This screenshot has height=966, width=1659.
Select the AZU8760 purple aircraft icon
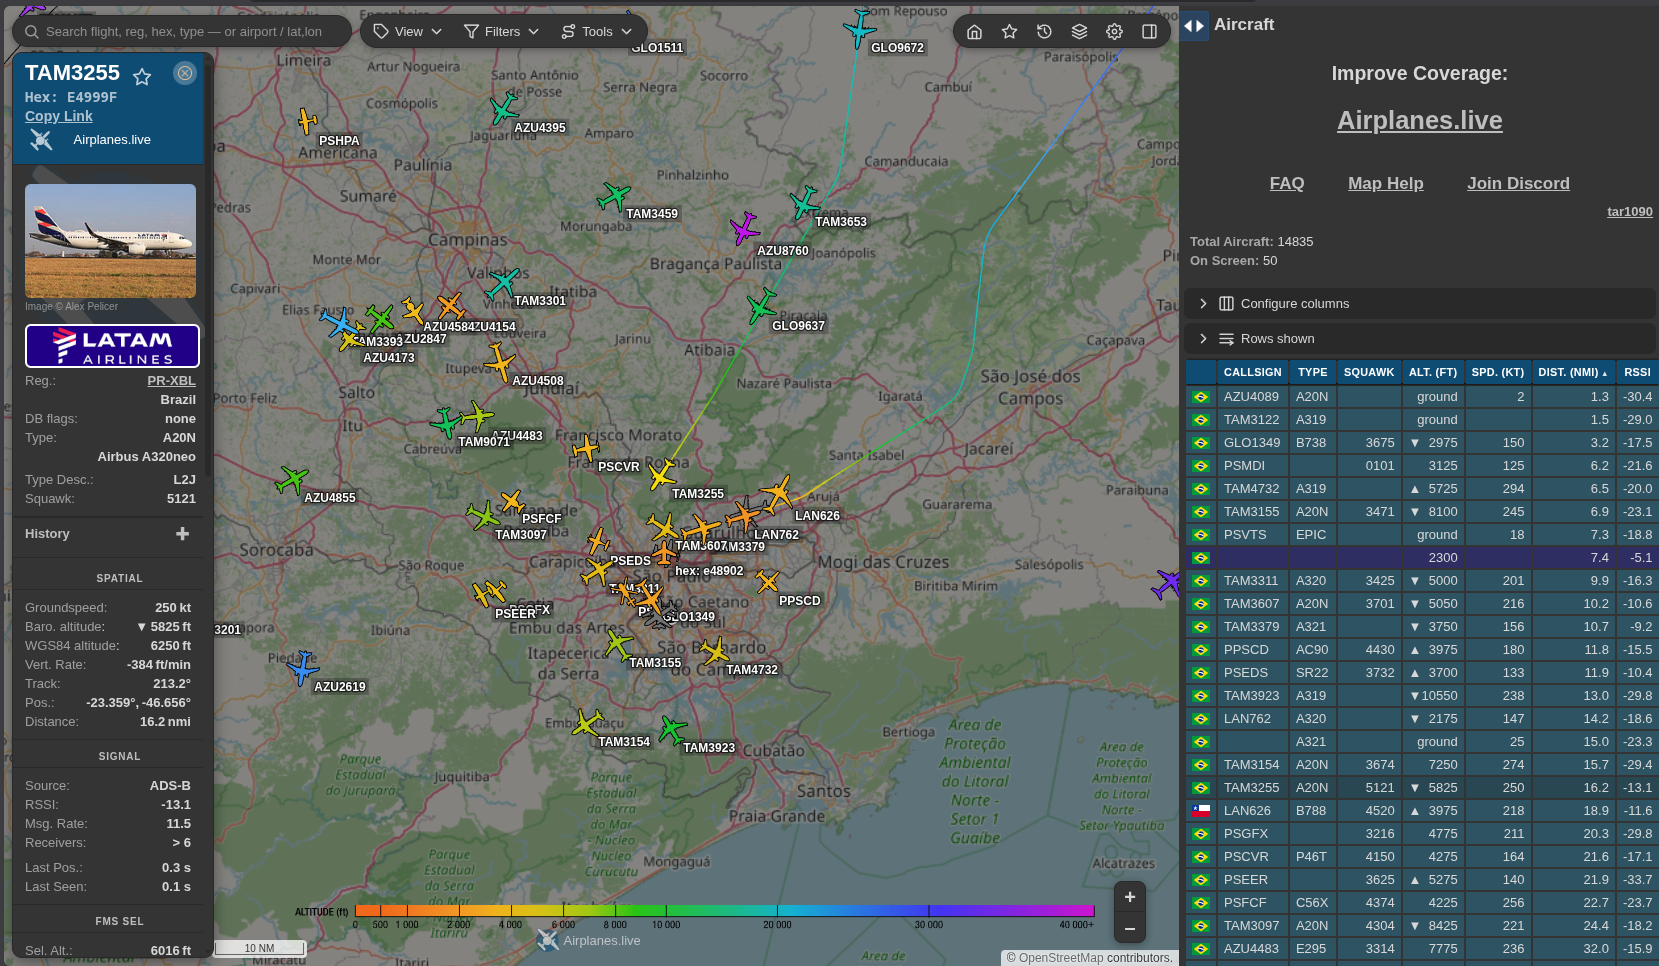point(744,228)
